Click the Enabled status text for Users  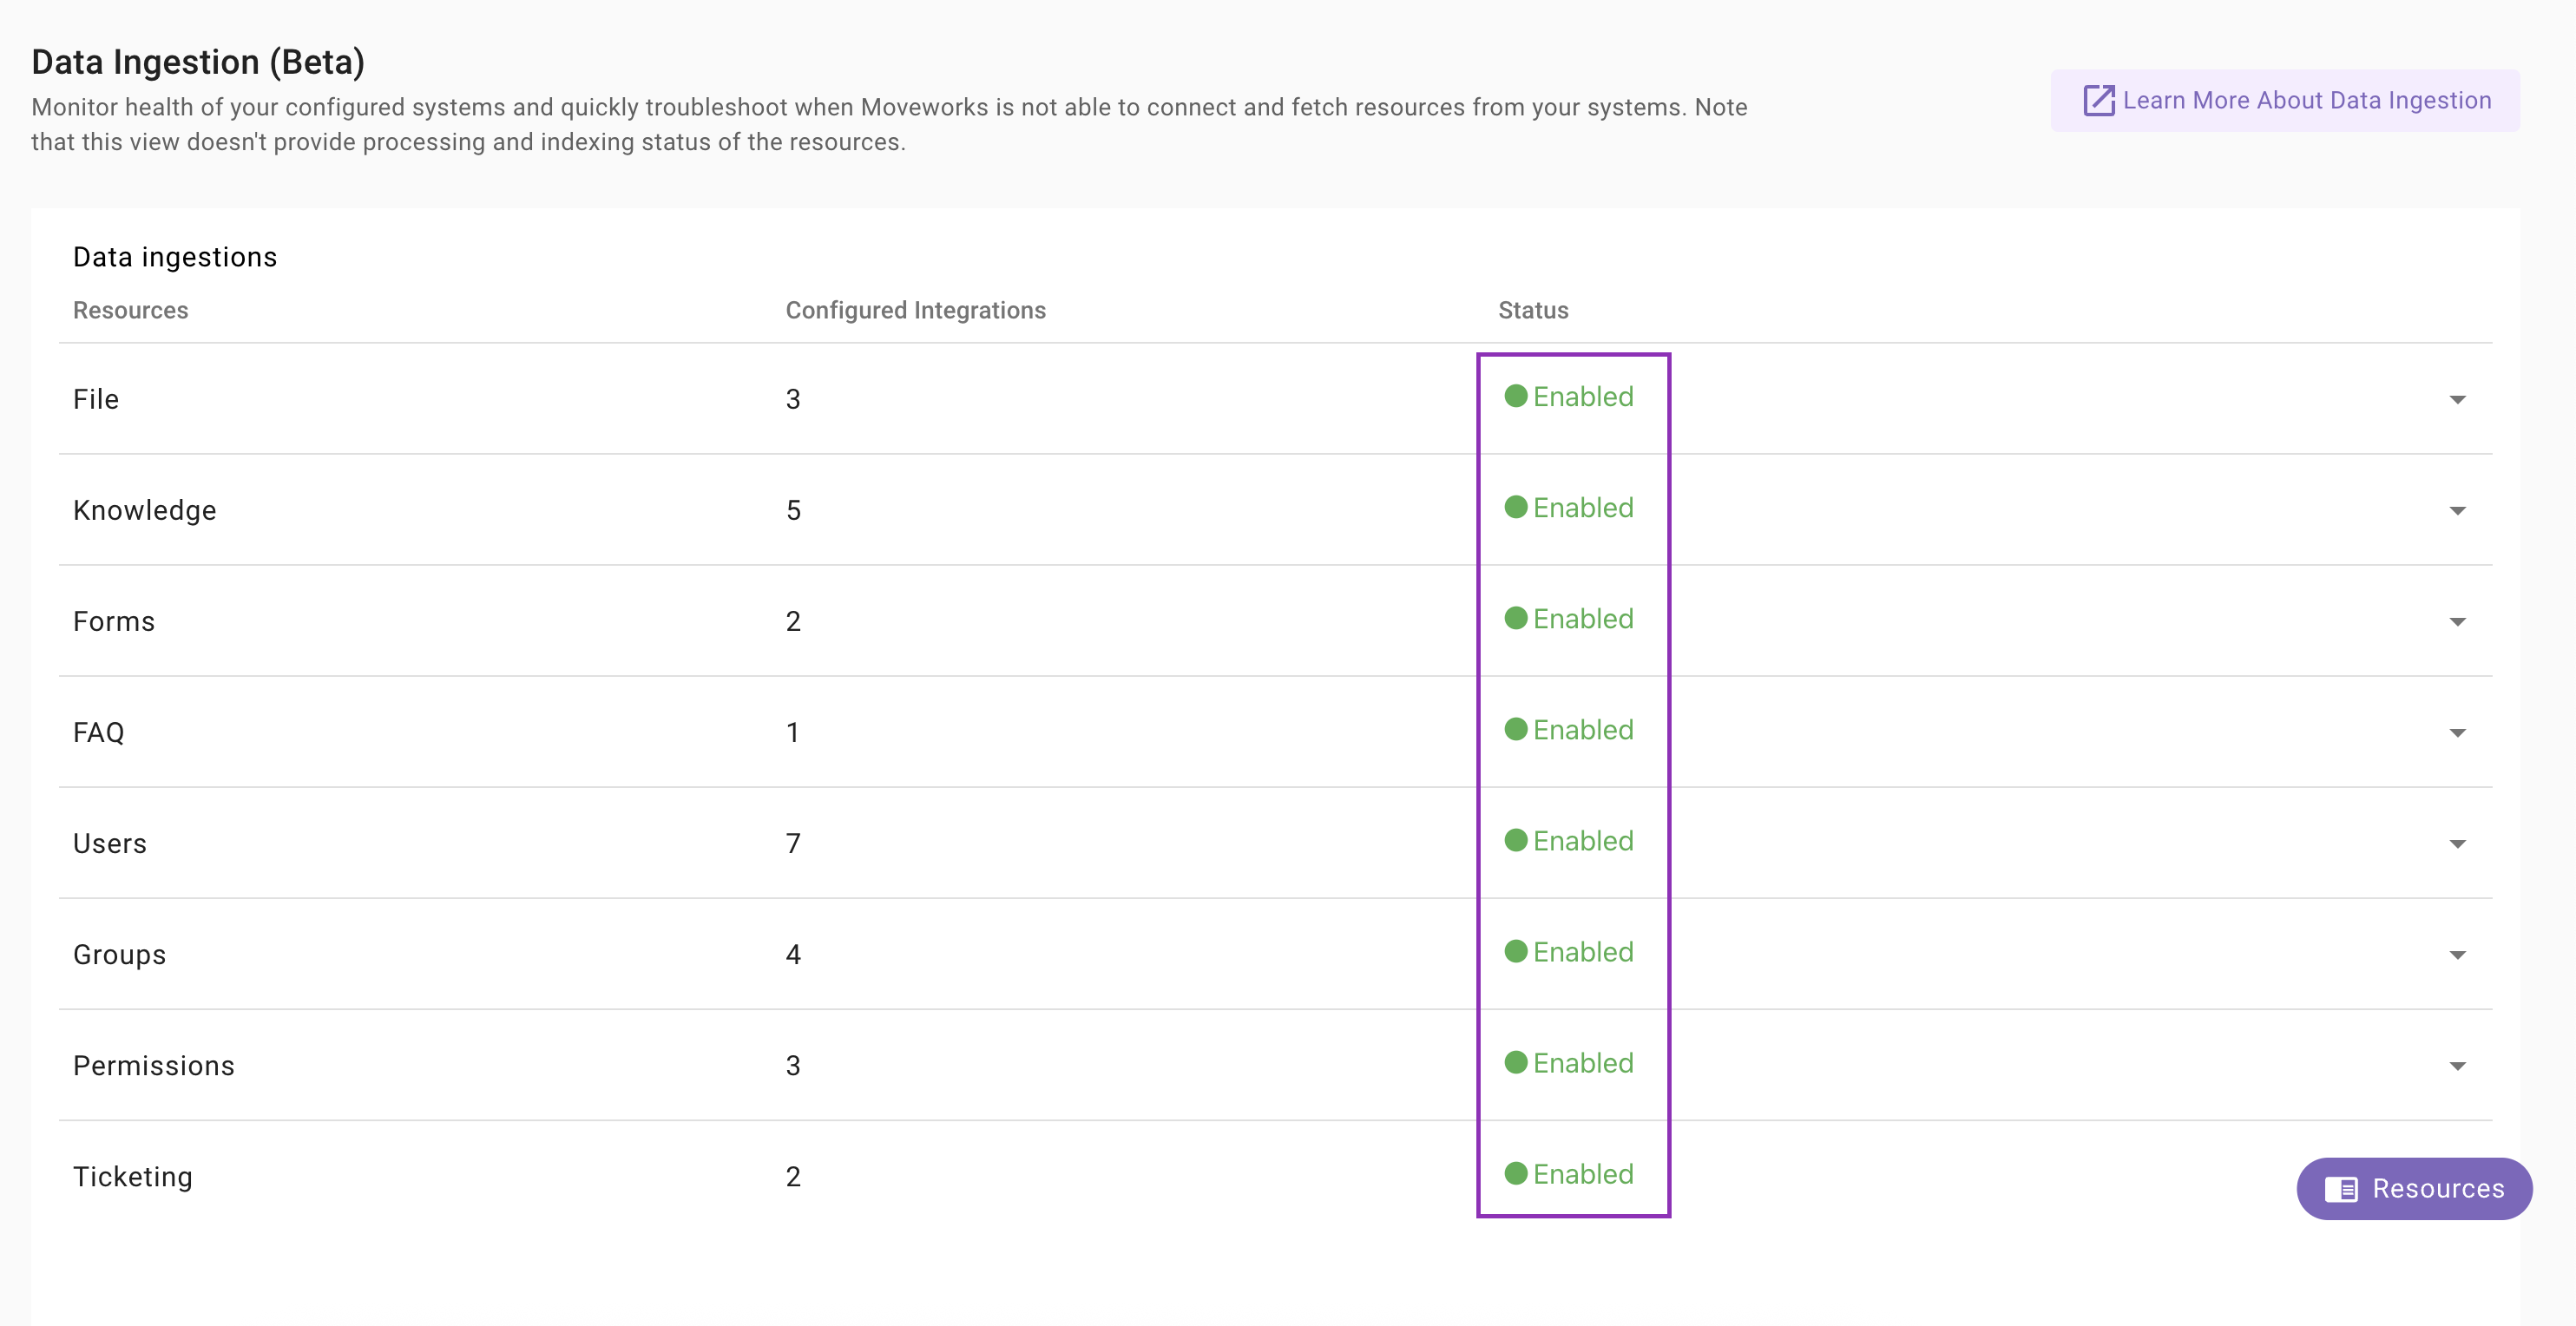(1583, 840)
